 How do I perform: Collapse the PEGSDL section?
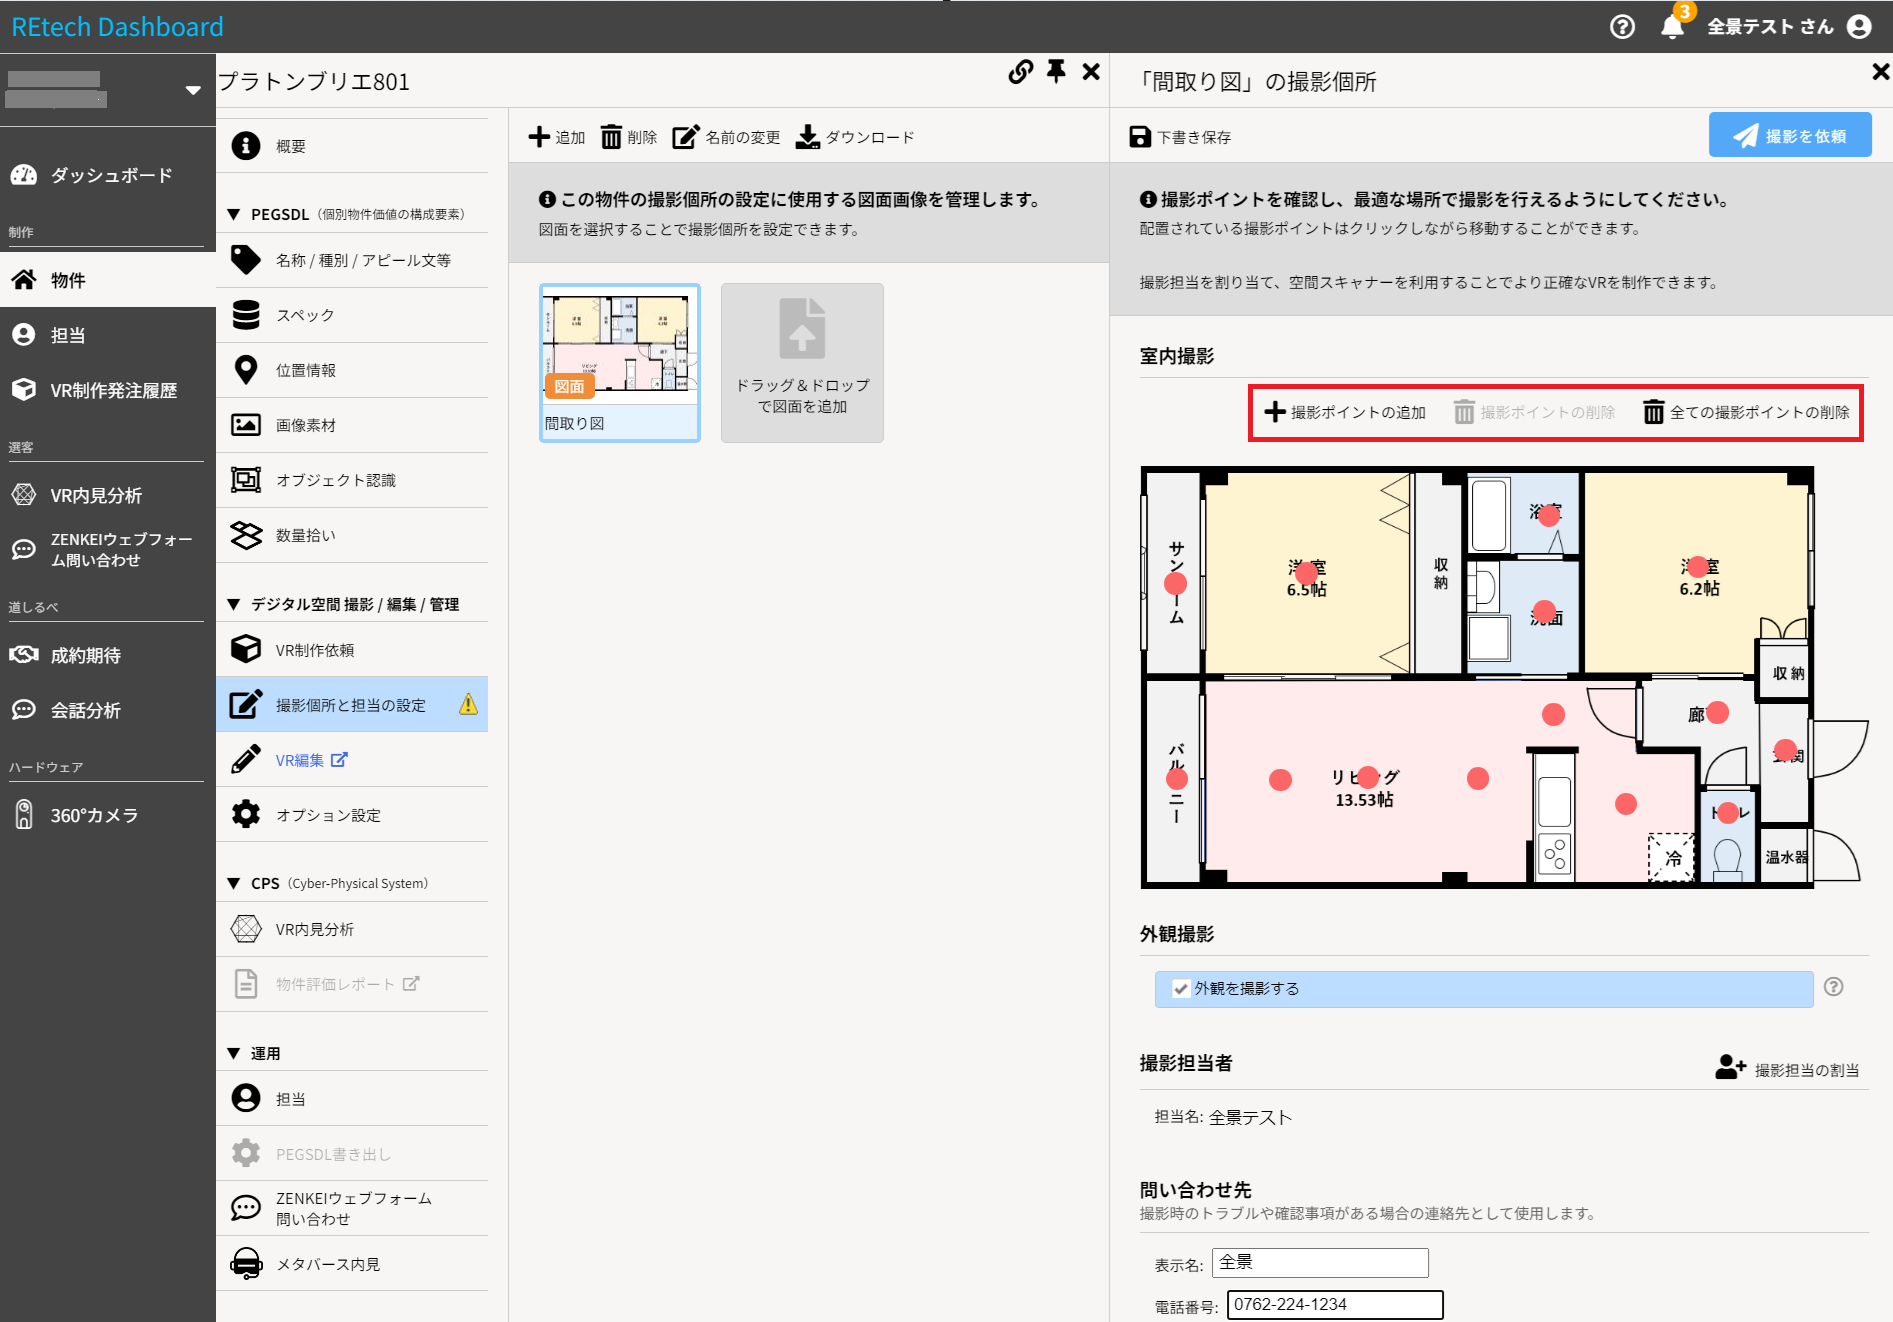(234, 214)
